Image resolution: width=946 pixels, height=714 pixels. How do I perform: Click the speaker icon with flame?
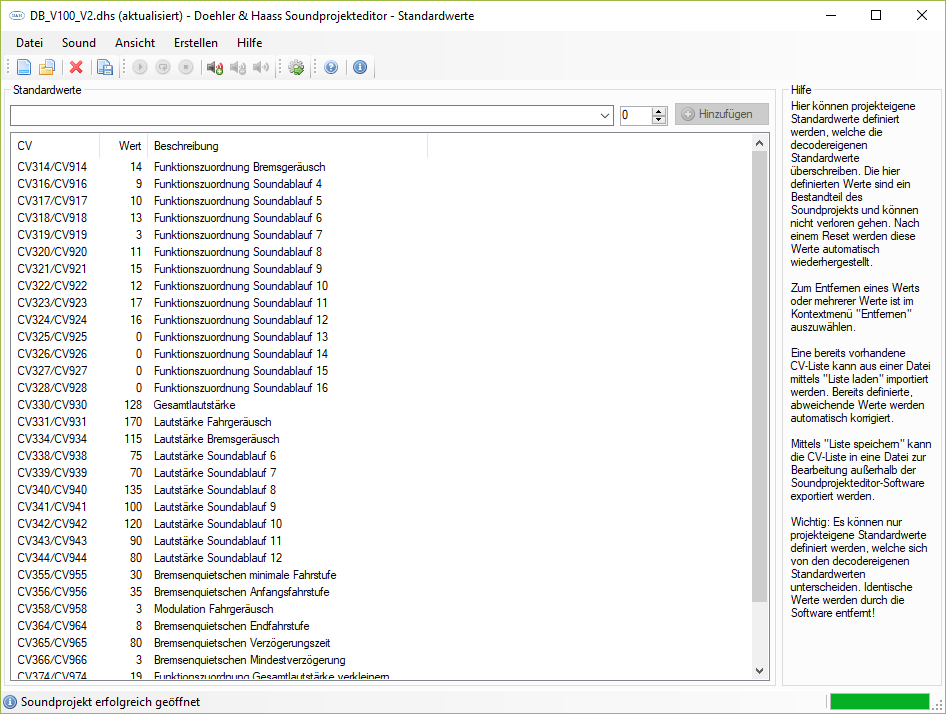point(215,67)
